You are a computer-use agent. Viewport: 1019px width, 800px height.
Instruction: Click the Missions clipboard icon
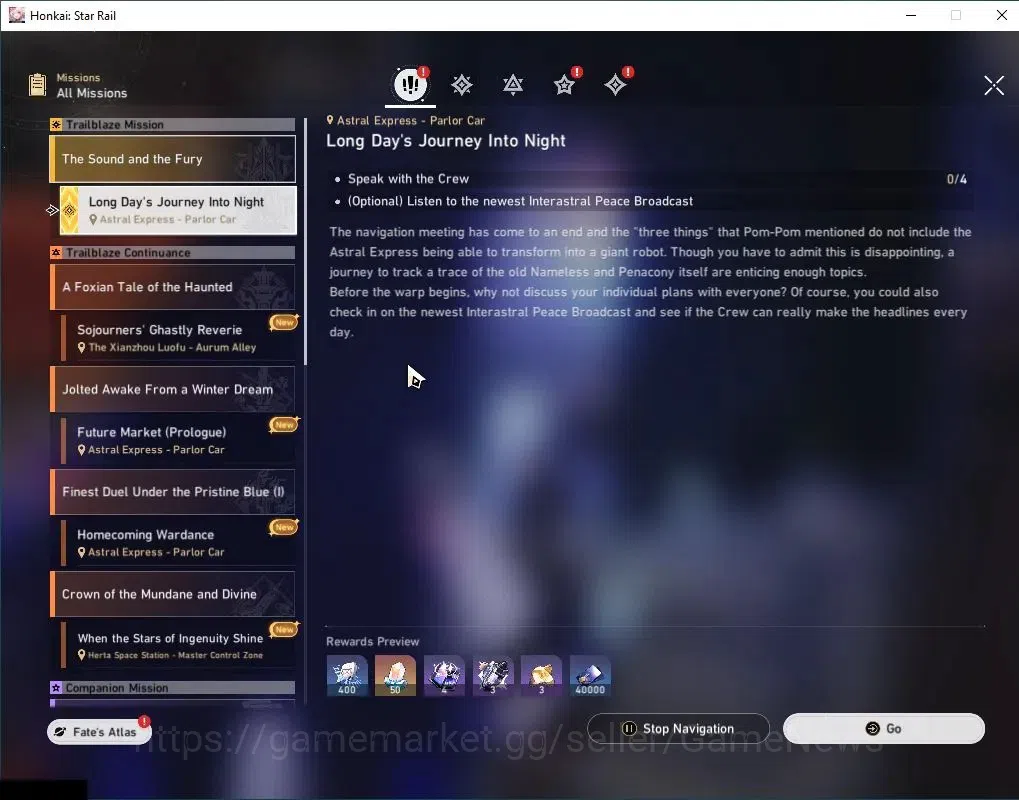pyautogui.click(x=38, y=85)
